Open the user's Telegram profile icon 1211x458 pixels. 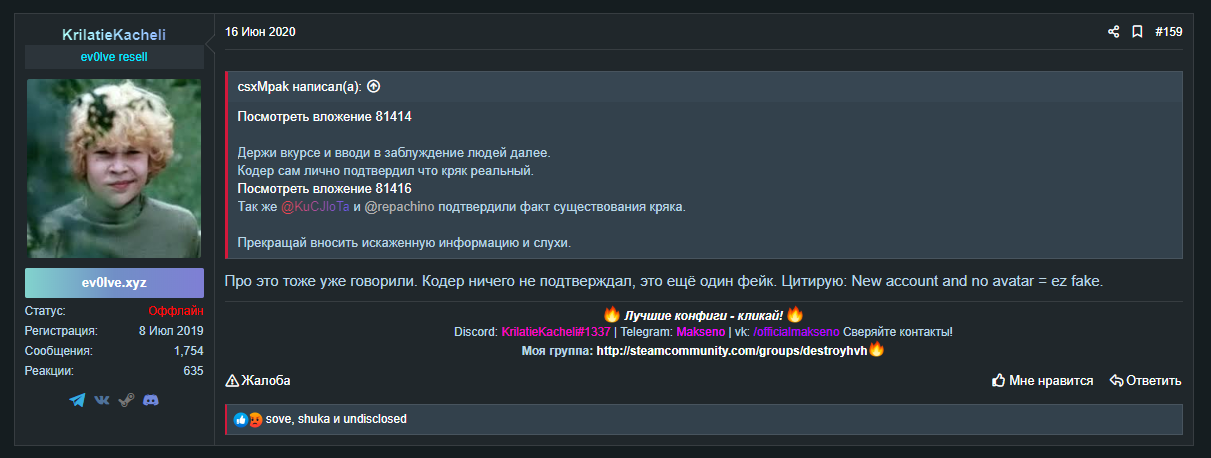(x=78, y=400)
